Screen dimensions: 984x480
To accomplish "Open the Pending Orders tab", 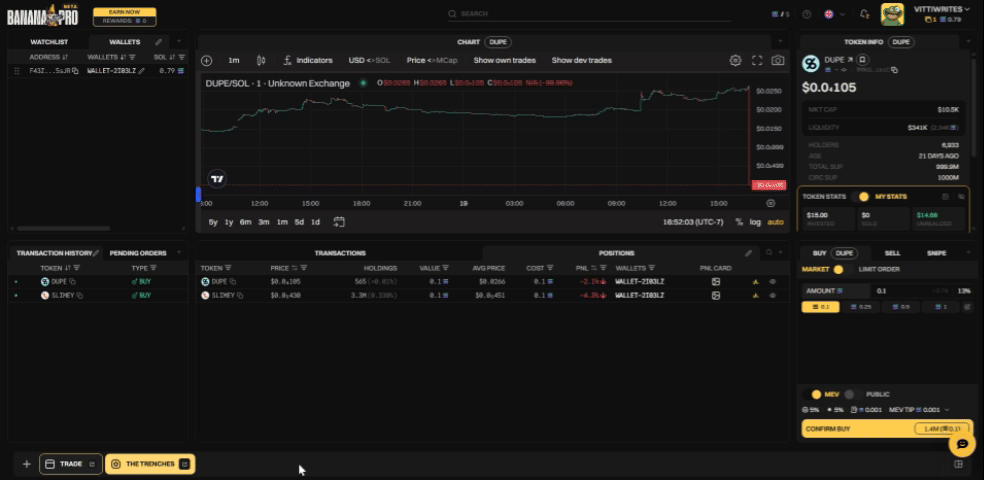I will coord(137,253).
